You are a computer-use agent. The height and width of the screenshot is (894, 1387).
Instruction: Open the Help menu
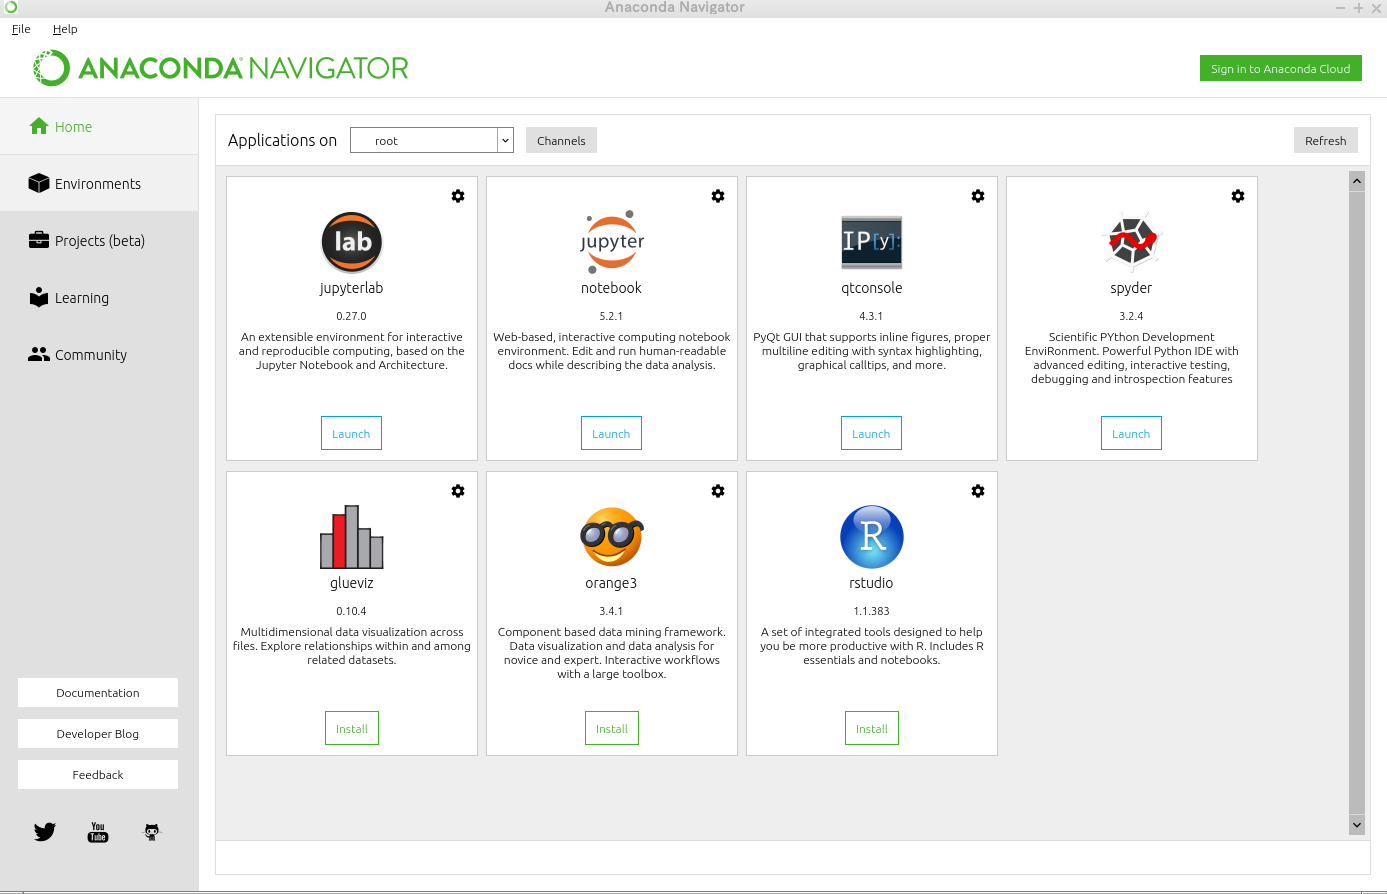[x=65, y=29]
